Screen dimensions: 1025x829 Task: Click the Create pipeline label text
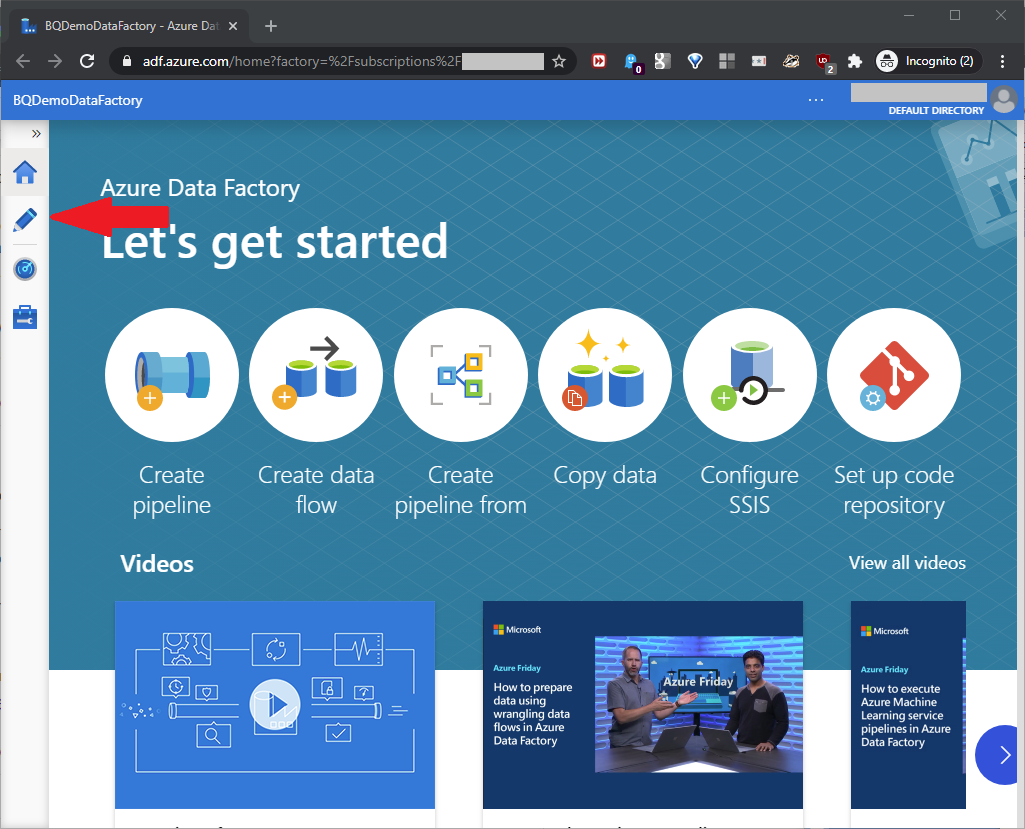(171, 490)
